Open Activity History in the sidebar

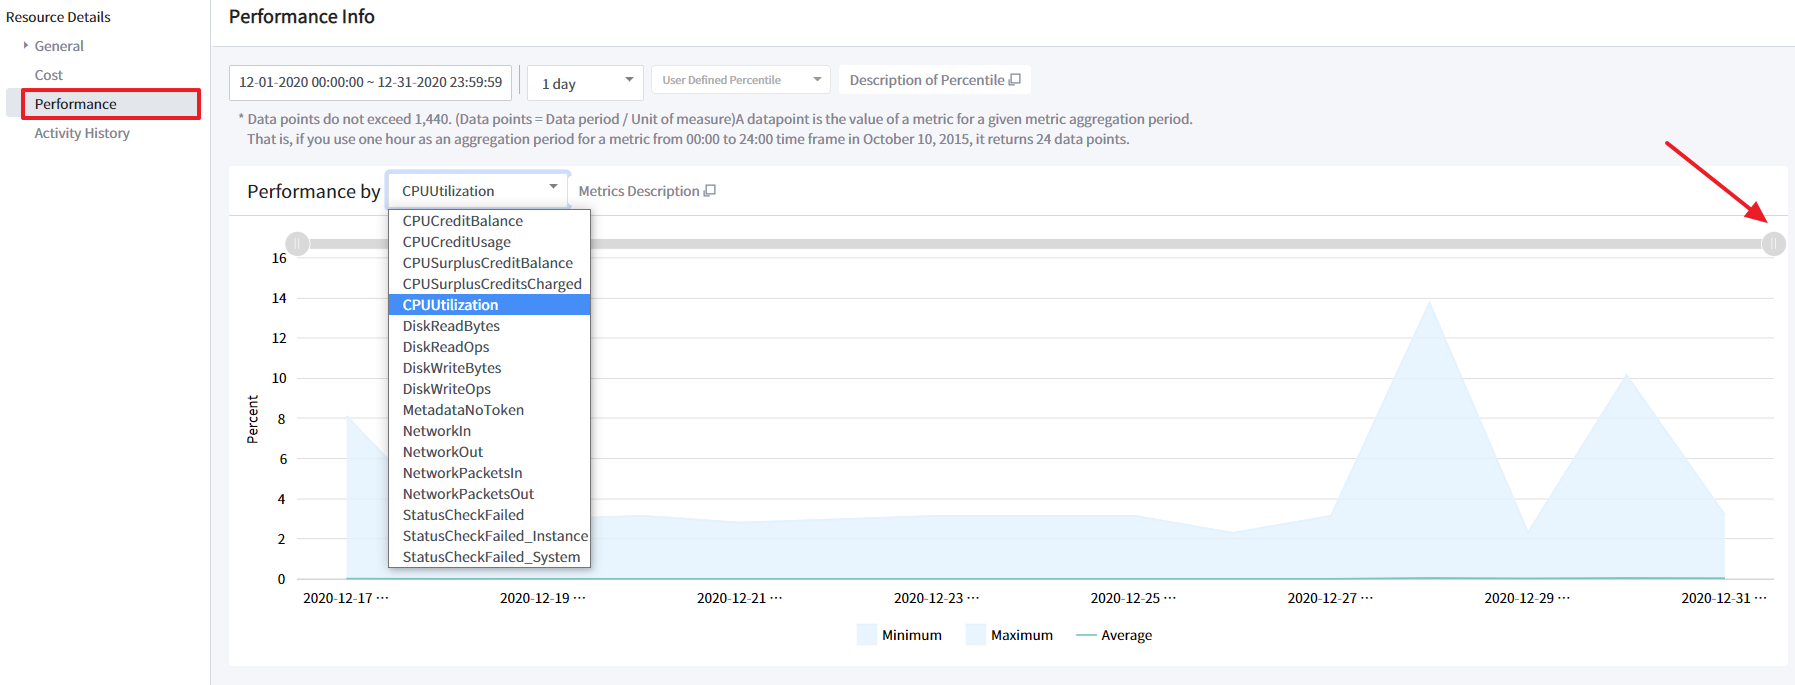82,133
